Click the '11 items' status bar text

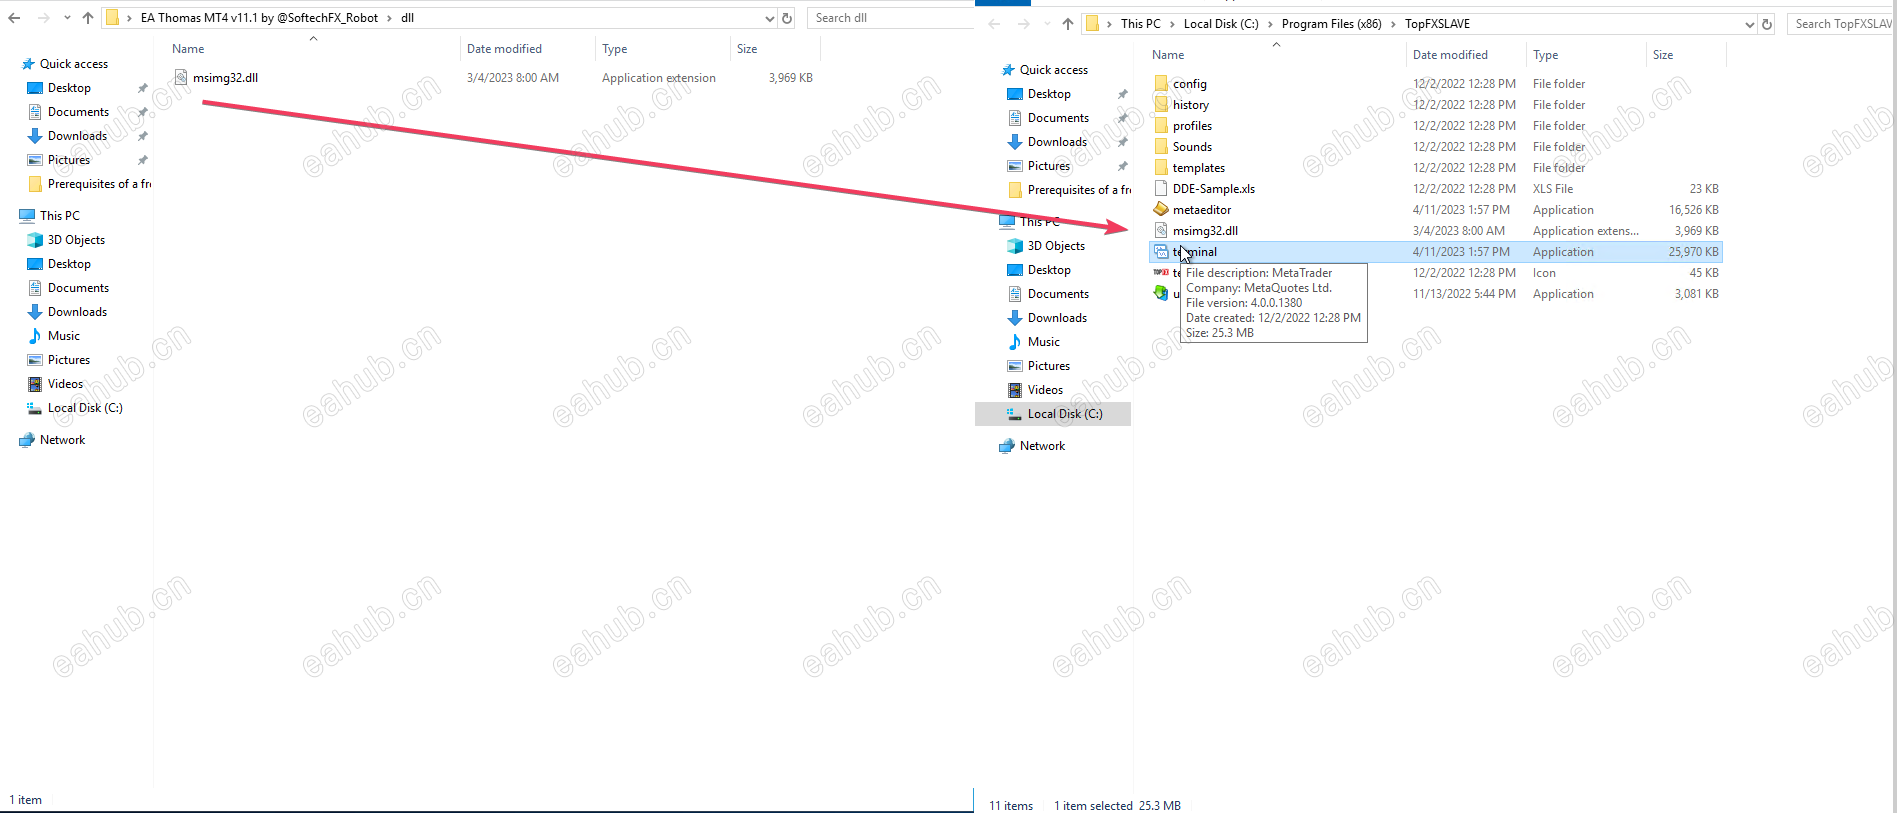(1011, 806)
